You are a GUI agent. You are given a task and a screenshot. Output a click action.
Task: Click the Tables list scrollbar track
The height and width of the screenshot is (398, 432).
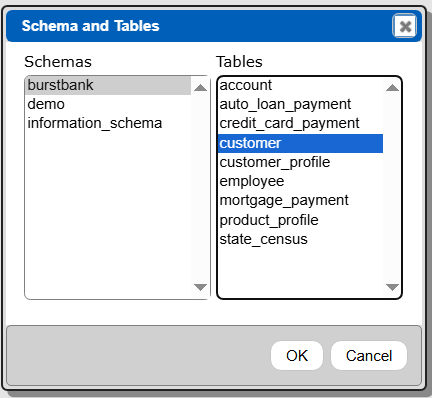click(x=392, y=187)
